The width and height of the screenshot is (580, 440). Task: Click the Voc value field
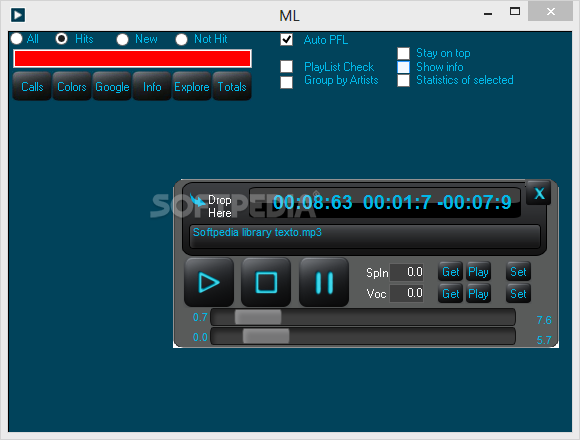[407, 293]
